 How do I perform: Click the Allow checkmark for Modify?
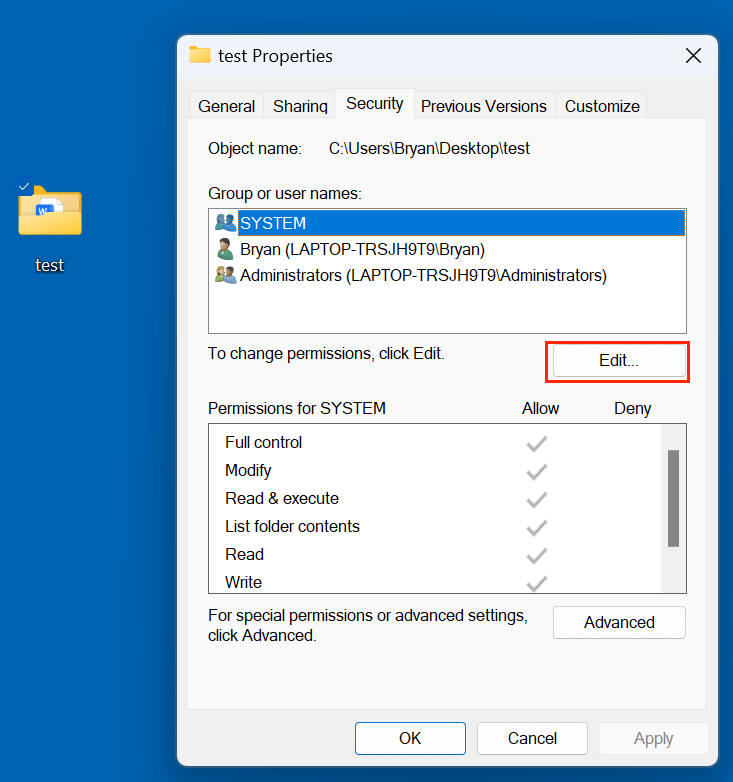click(x=537, y=471)
